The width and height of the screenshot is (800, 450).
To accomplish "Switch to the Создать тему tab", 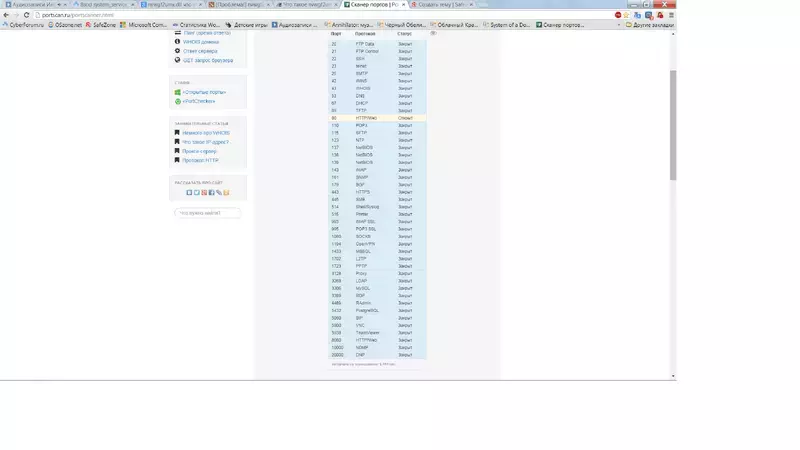I will [442, 5].
